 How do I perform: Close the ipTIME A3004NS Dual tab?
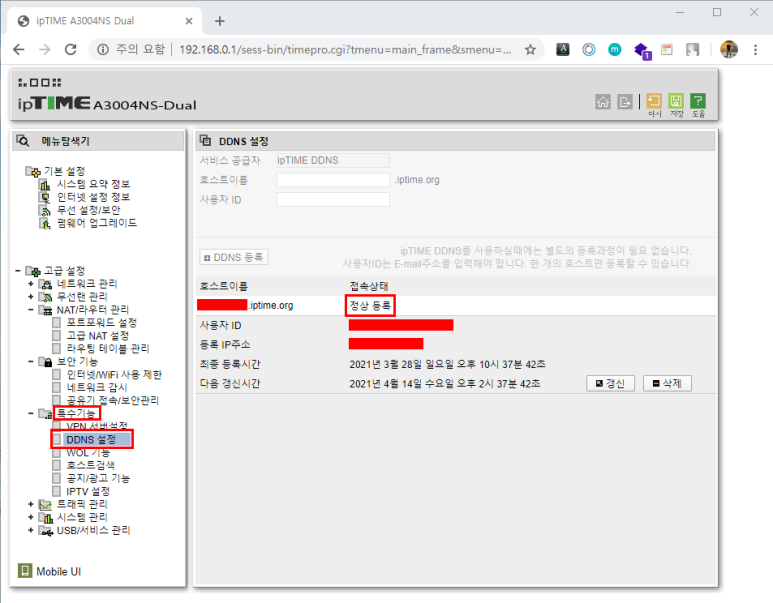point(189,21)
